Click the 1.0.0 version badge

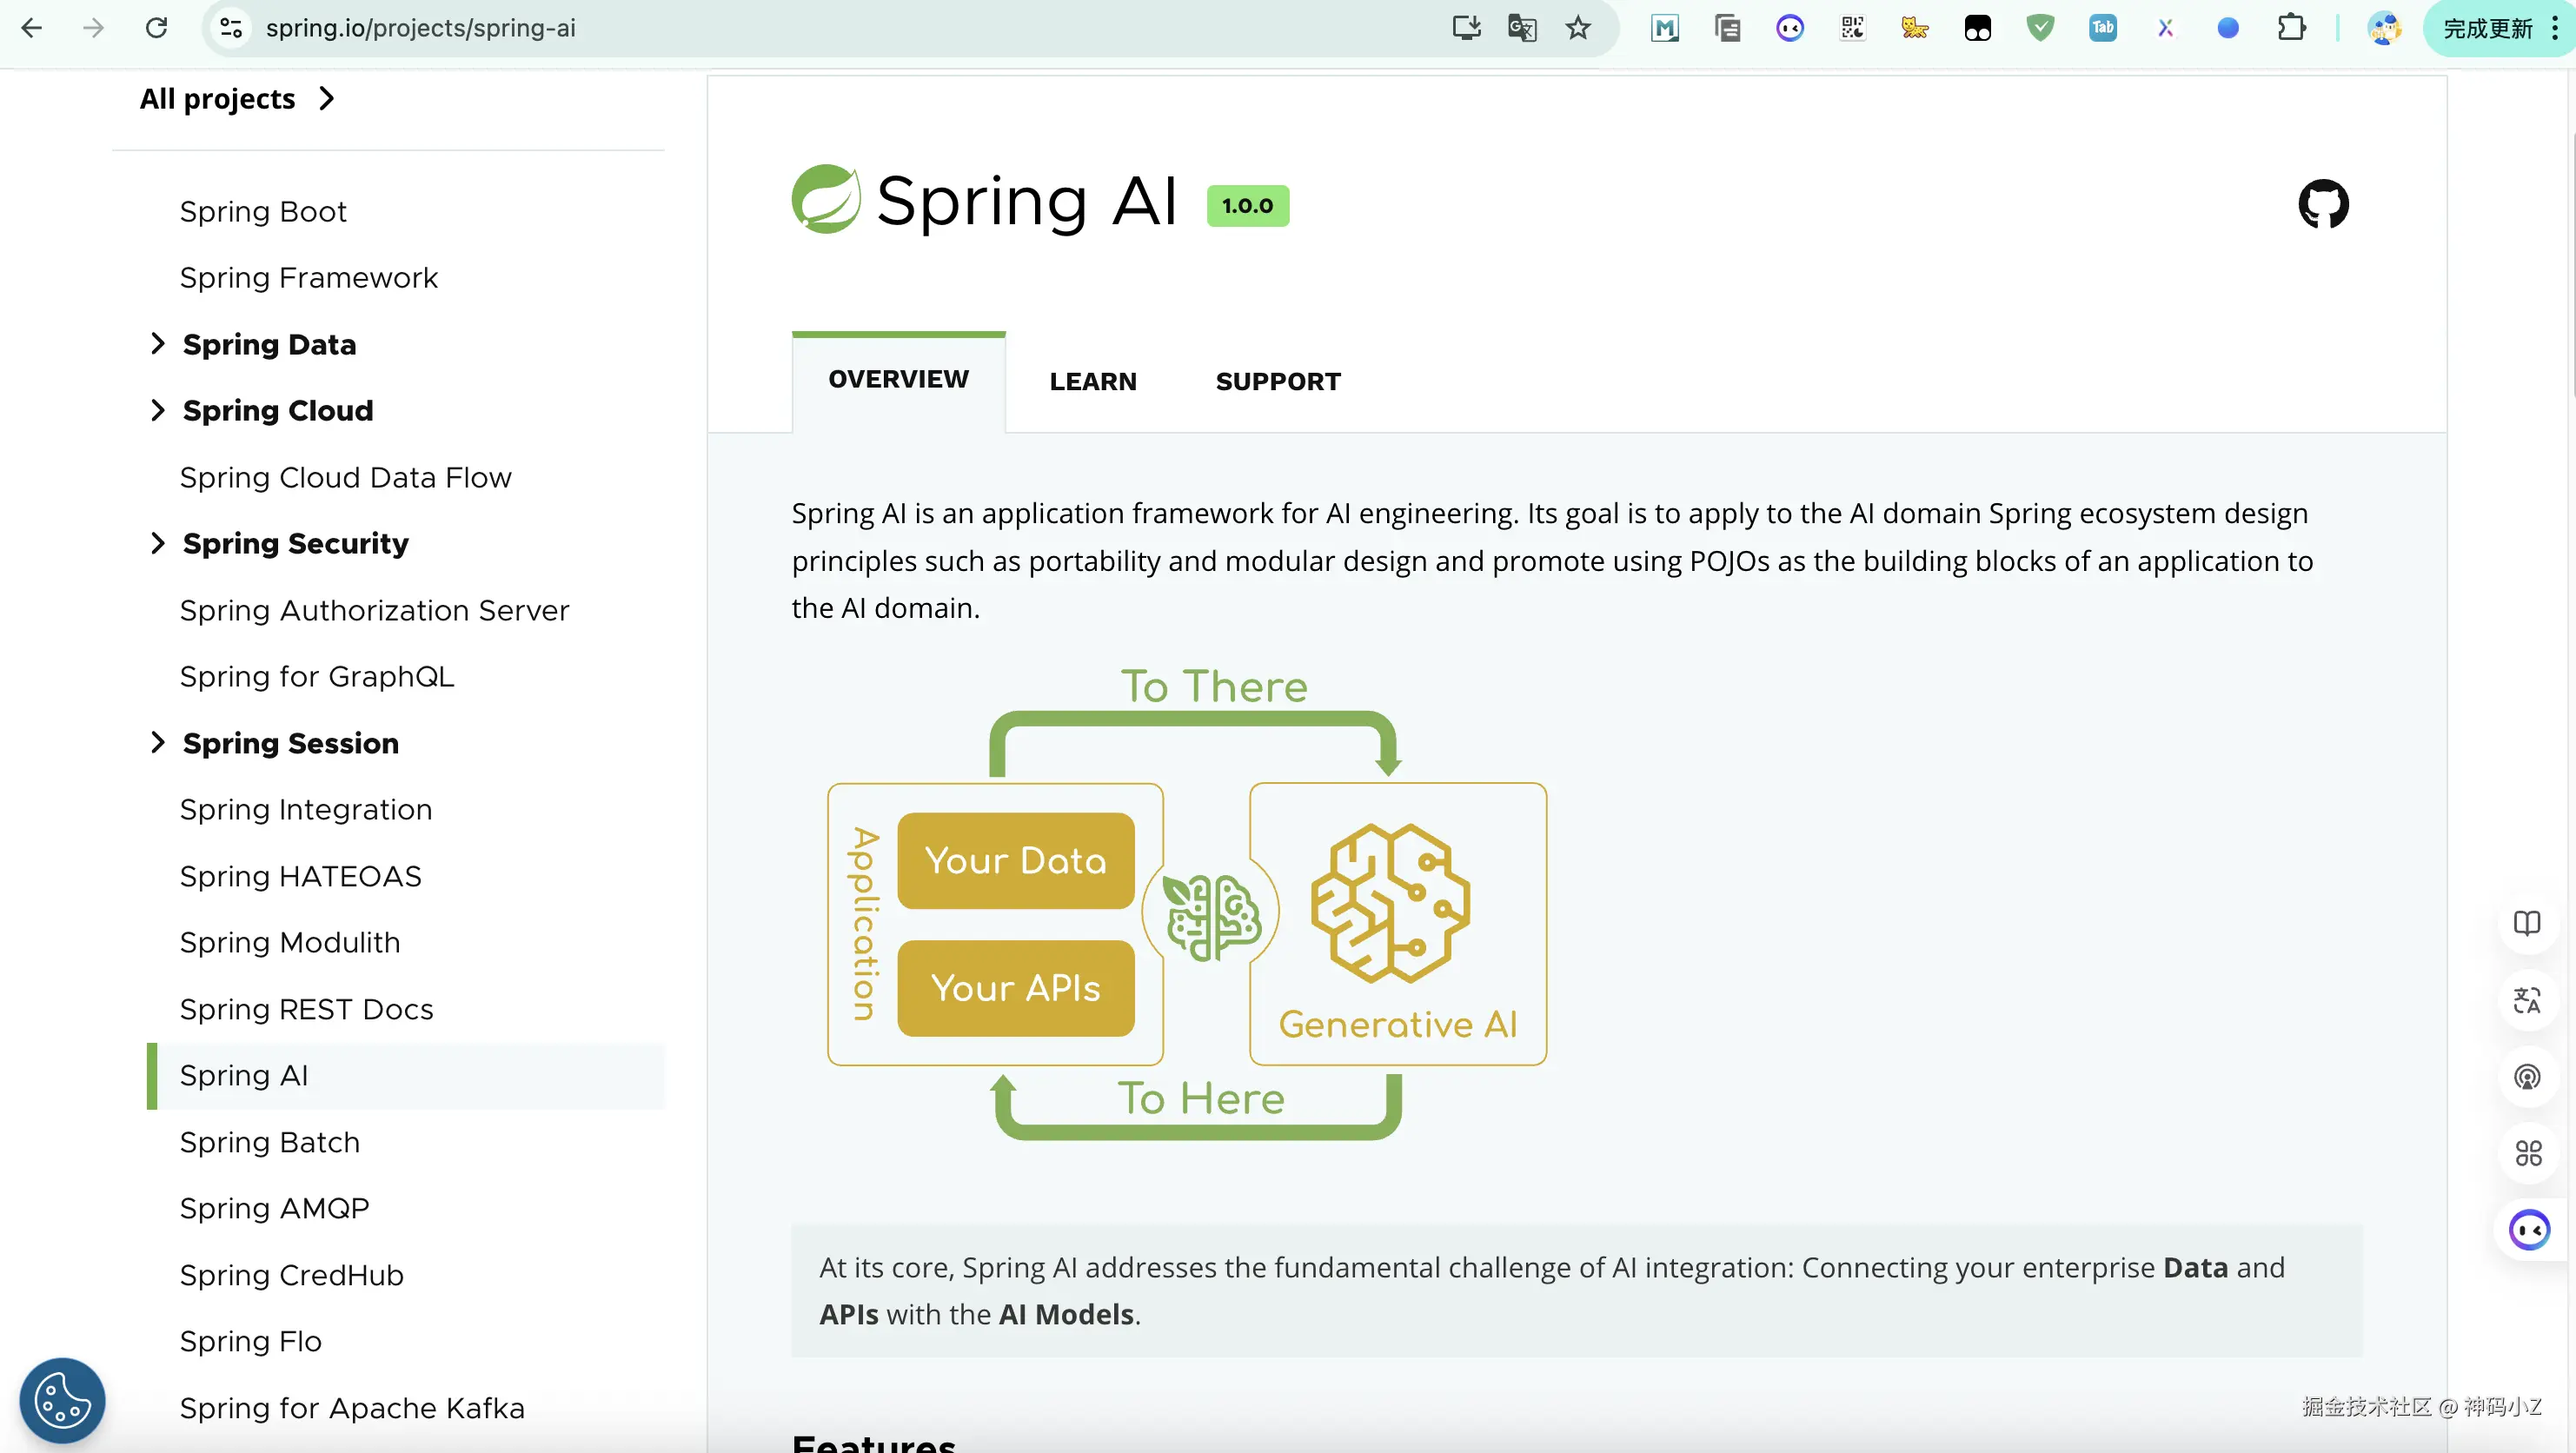pos(1247,206)
